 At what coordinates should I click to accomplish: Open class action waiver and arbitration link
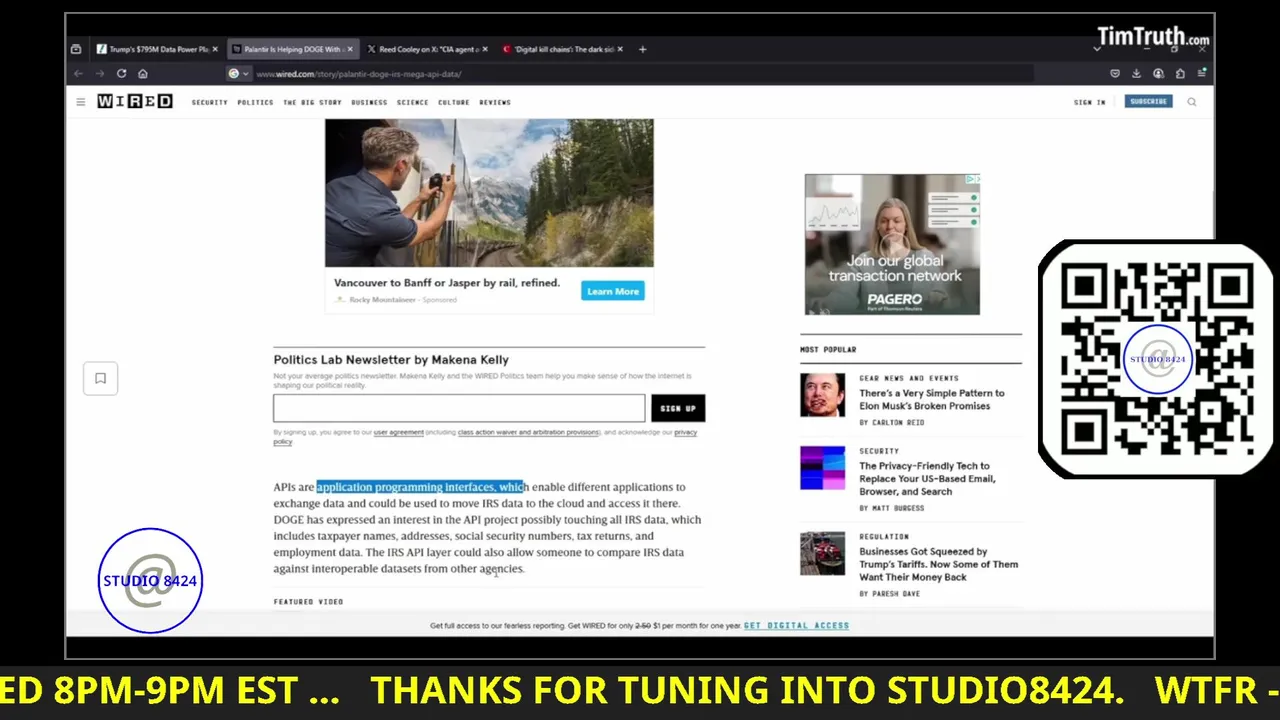(x=528, y=432)
